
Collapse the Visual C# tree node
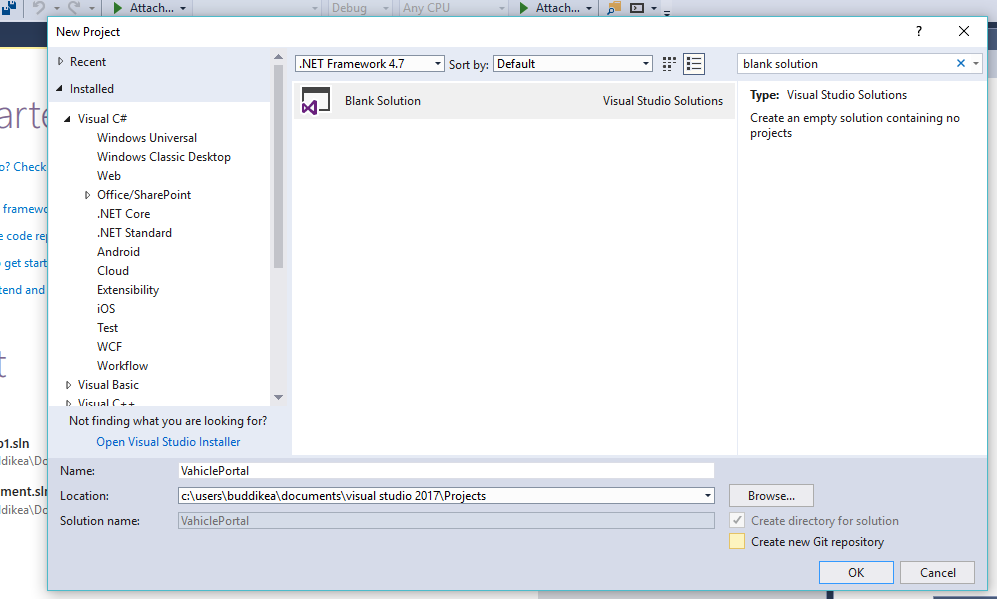[x=67, y=118]
